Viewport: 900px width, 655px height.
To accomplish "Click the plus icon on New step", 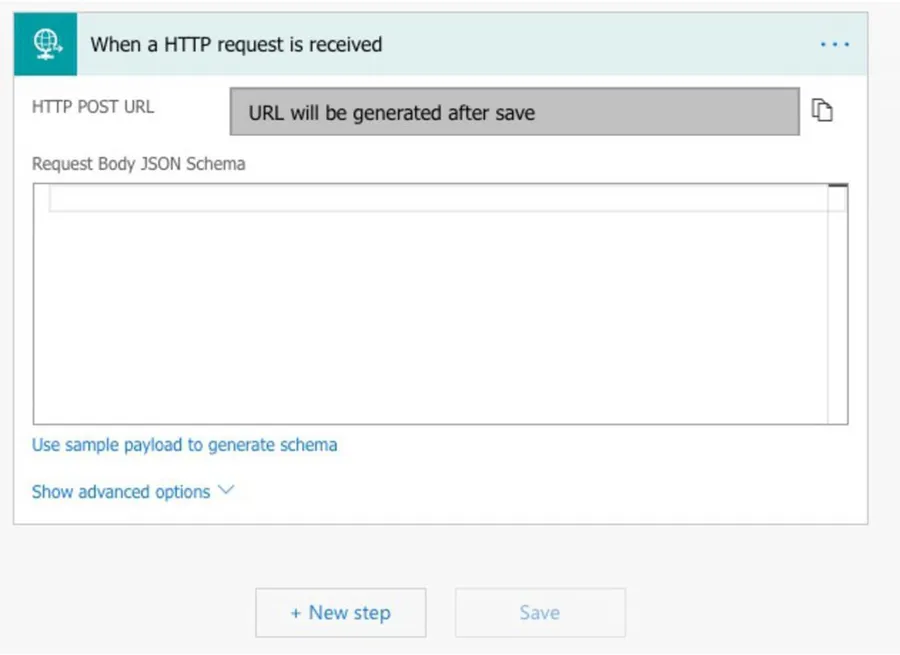I will (296, 613).
